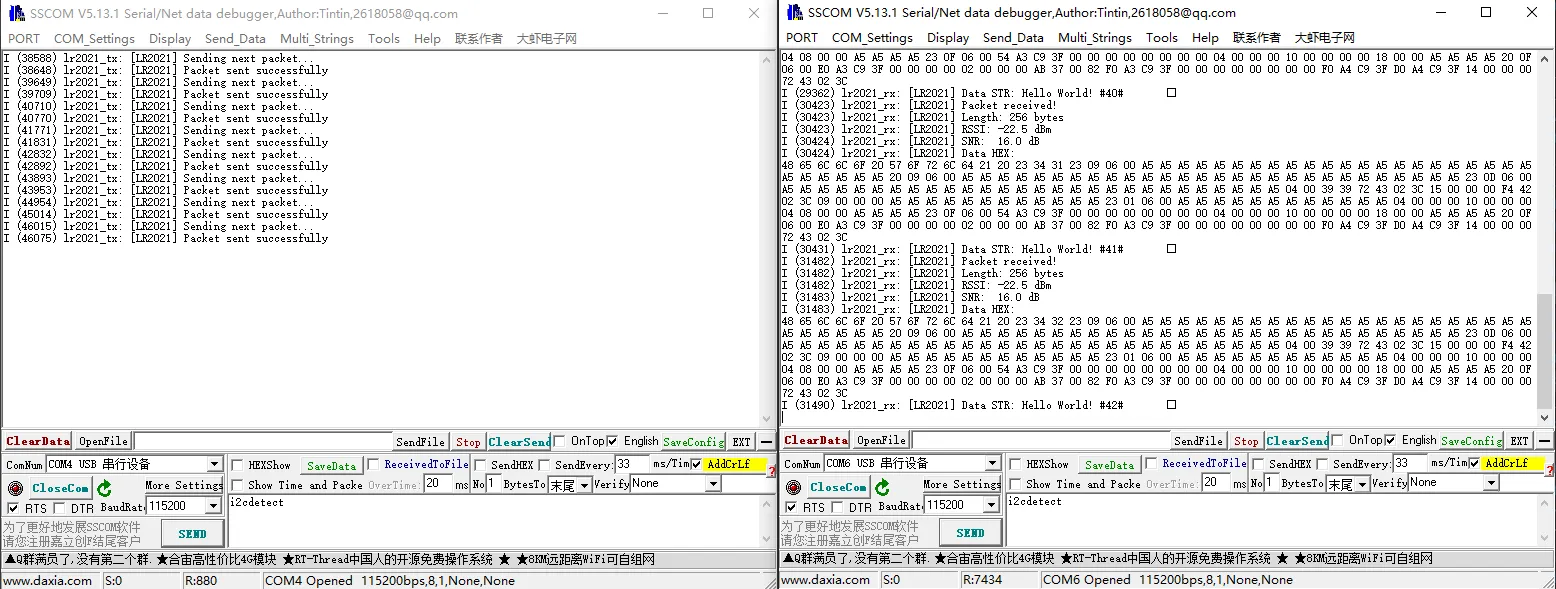Click the green refresh ports icon in COM6 window
The image size is (1556, 589).
882,487
